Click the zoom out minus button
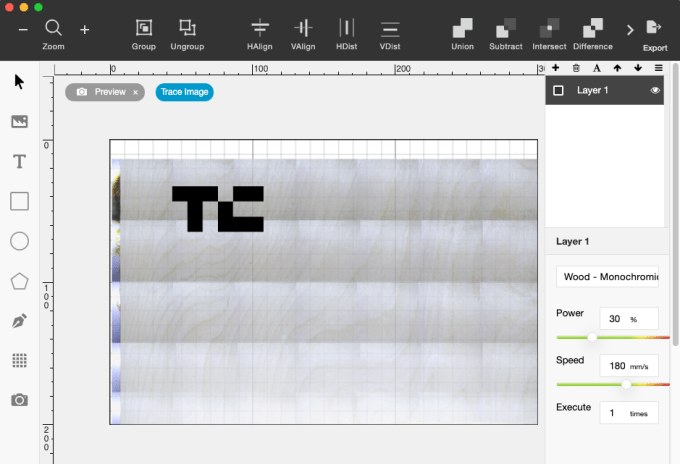Viewport: 680px width, 464px height. (23, 29)
